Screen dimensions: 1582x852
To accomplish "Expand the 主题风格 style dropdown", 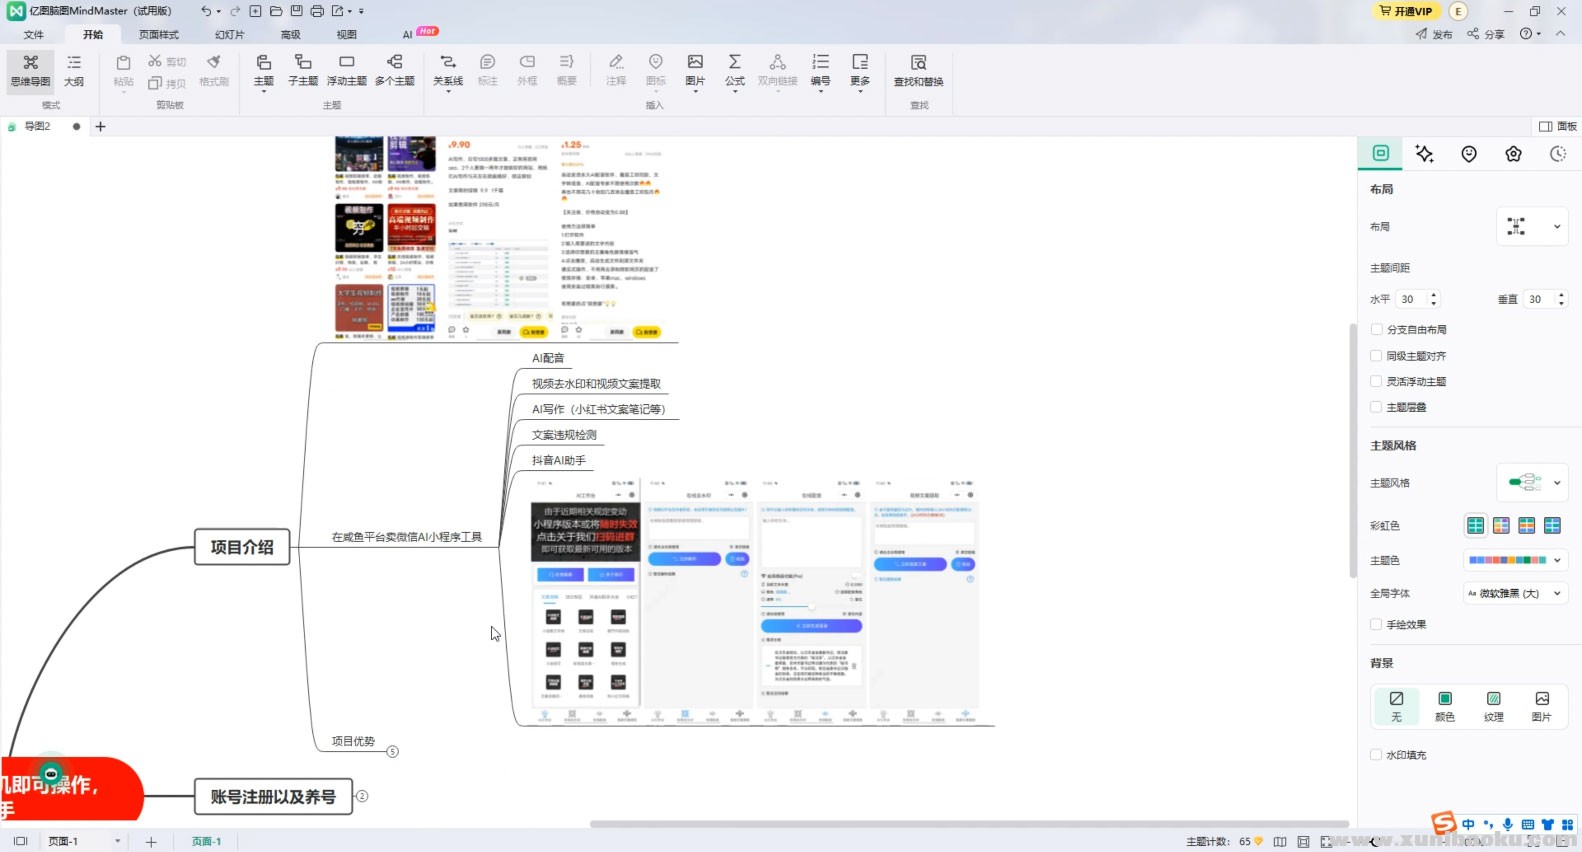I will click(x=1531, y=482).
